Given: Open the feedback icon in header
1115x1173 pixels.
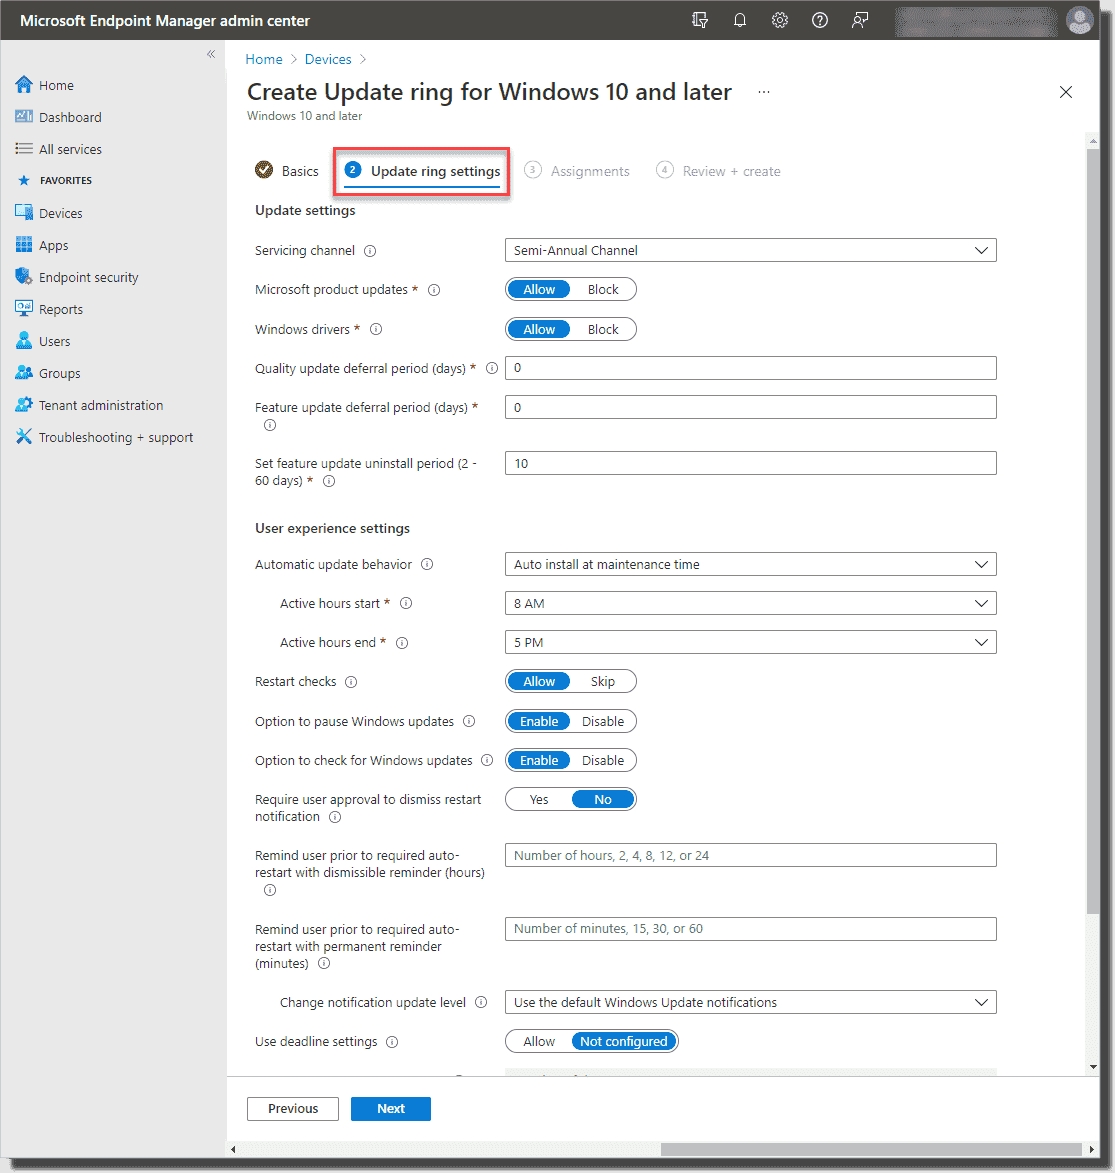Looking at the screenshot, I should (860, 20).
